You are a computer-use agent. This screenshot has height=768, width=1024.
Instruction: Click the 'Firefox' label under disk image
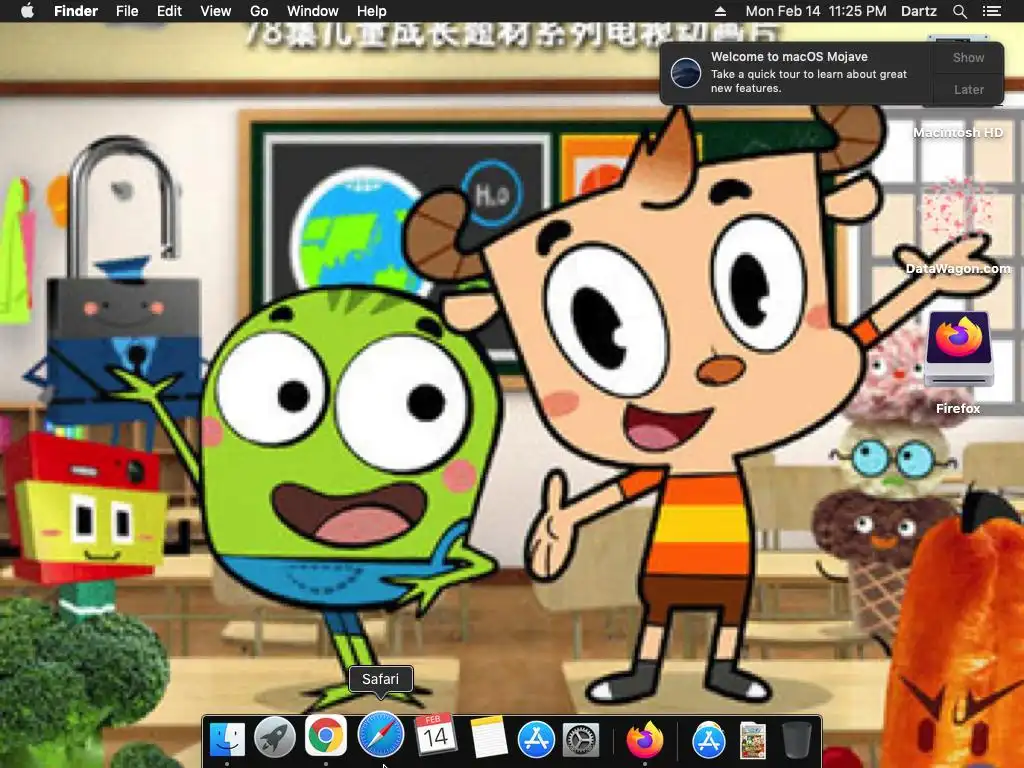[957, 409]
